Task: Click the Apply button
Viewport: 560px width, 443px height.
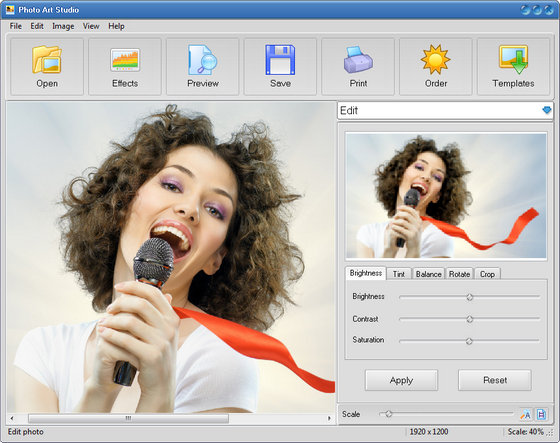Action: coord(401,380)
